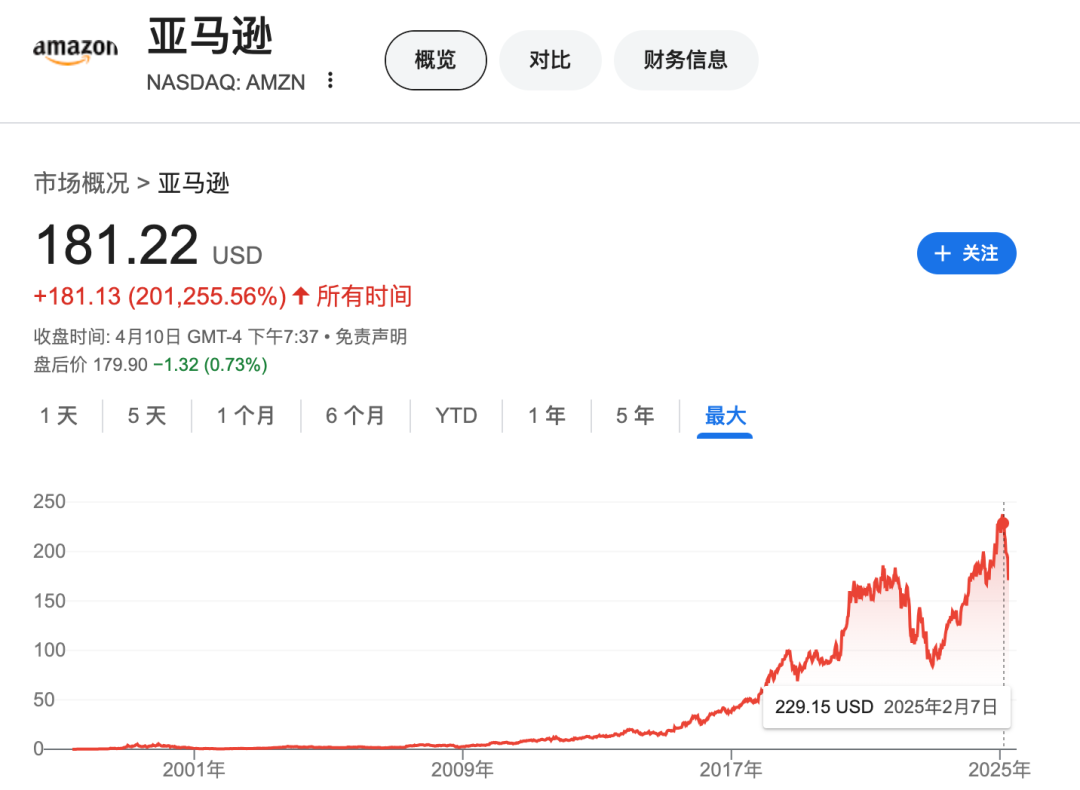Select the 1 个月 time range
1080x790 pixels.
pos(246,416)
